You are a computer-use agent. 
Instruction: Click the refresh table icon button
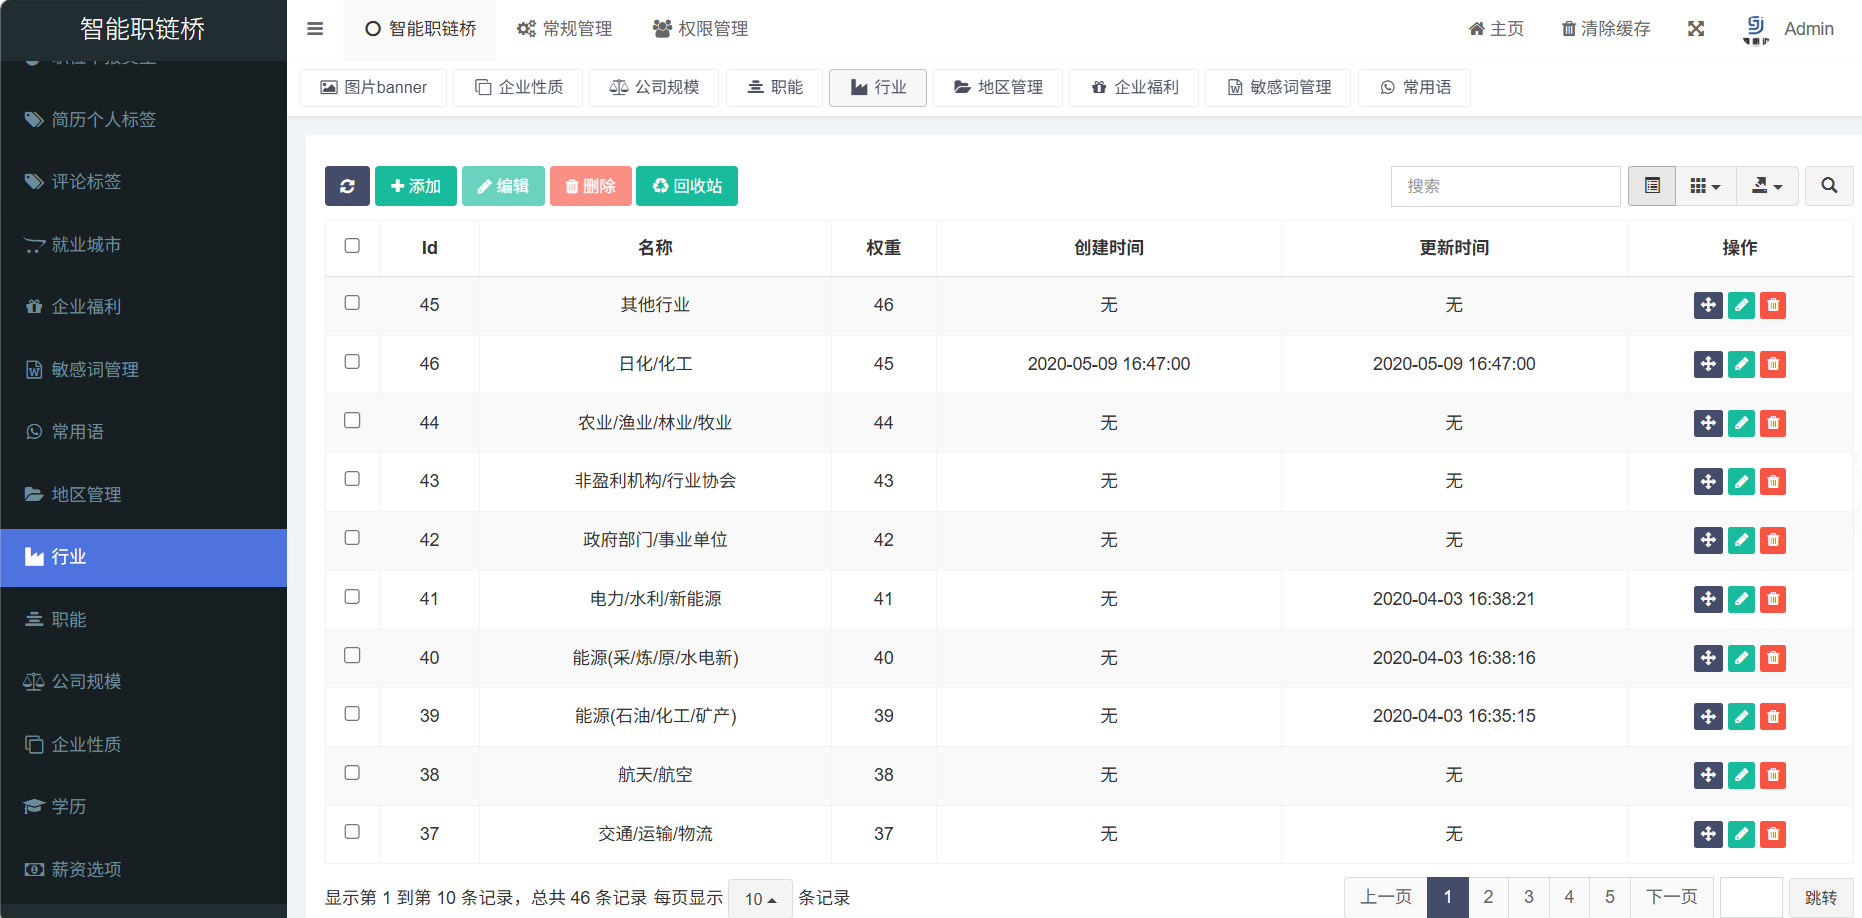click(x=347, y=186)
